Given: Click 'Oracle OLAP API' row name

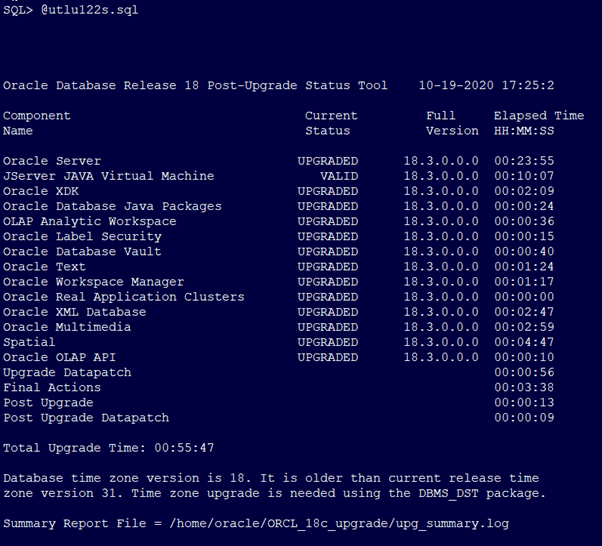Looking at the screenshot, I should pos(59,357).
